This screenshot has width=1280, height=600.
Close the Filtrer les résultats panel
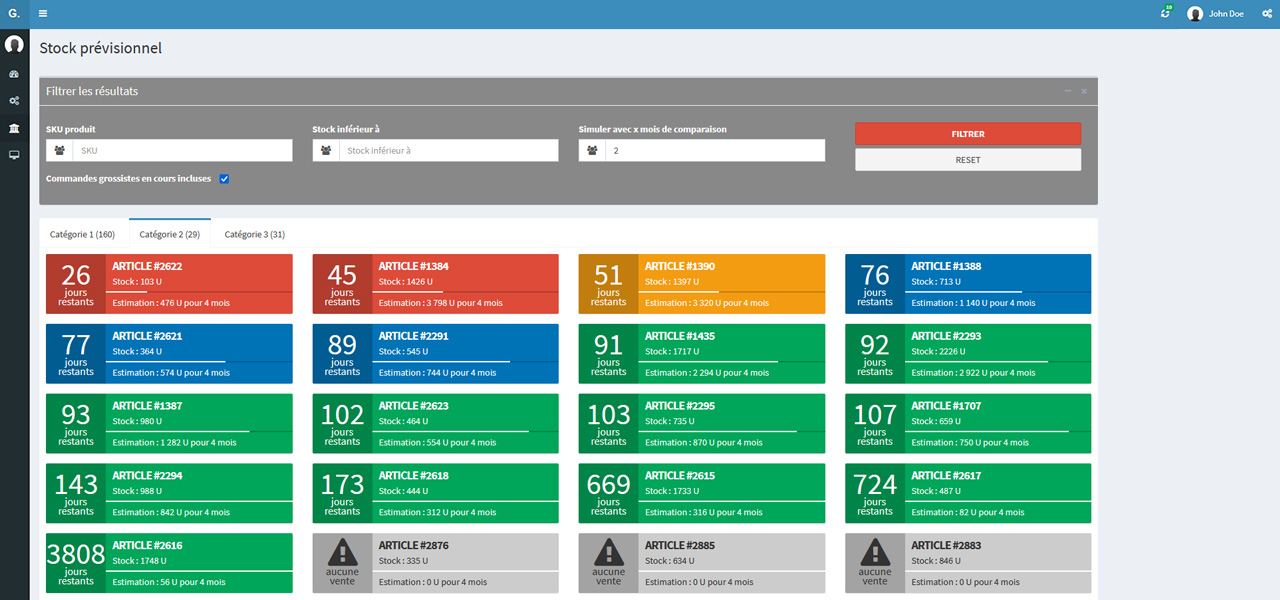tap(1084, 91)
